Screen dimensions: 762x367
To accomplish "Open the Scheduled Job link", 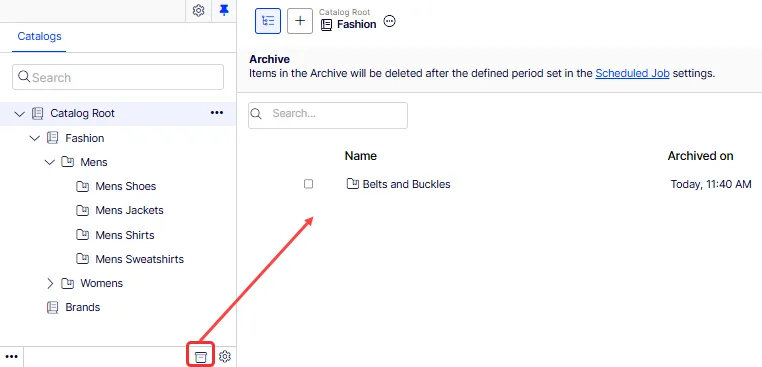I will tap(632, 74).
